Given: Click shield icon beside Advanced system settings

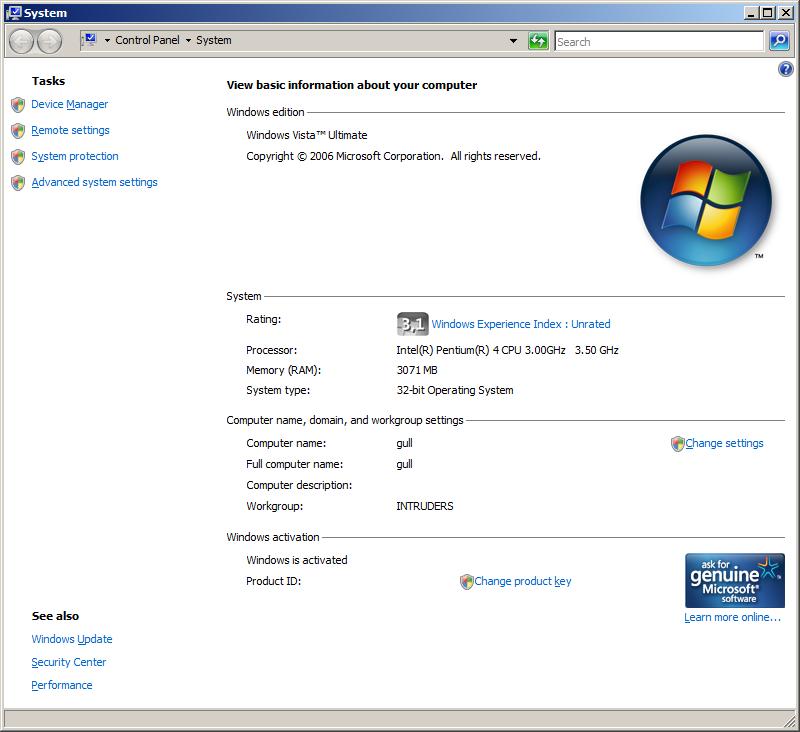Looking at the screenshot, I should coord(18,183).
